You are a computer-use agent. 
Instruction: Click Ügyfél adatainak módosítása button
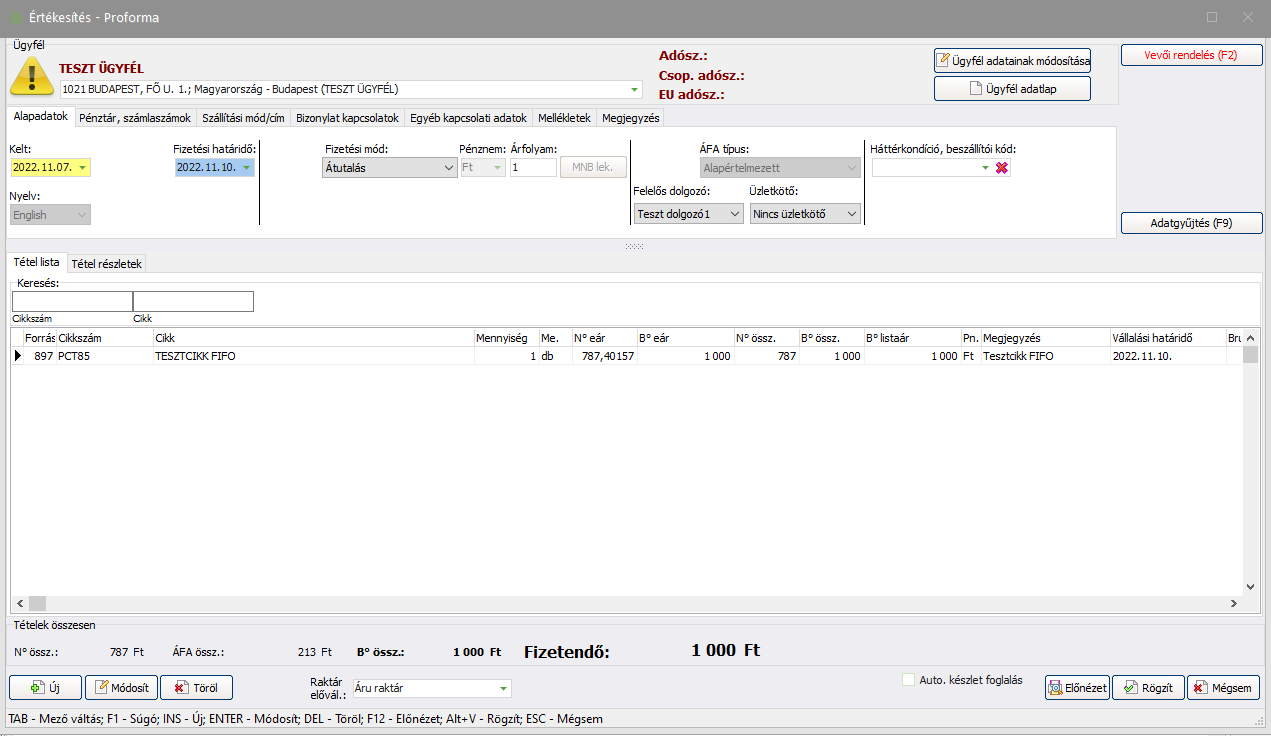[1012, 61]
